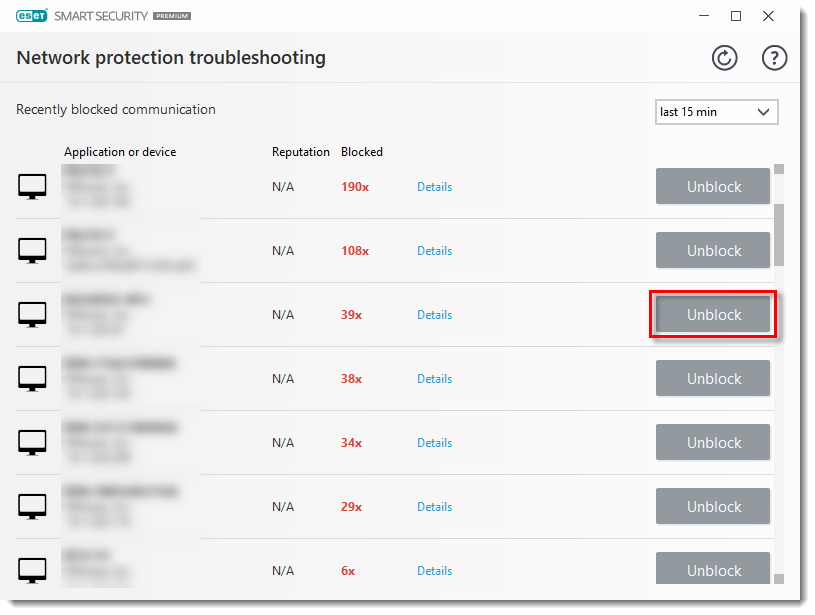This screenshot has height=615, width=815.
Task: Click the monitor icon of the 29x blocked row
Action: [x=32, y=507]
